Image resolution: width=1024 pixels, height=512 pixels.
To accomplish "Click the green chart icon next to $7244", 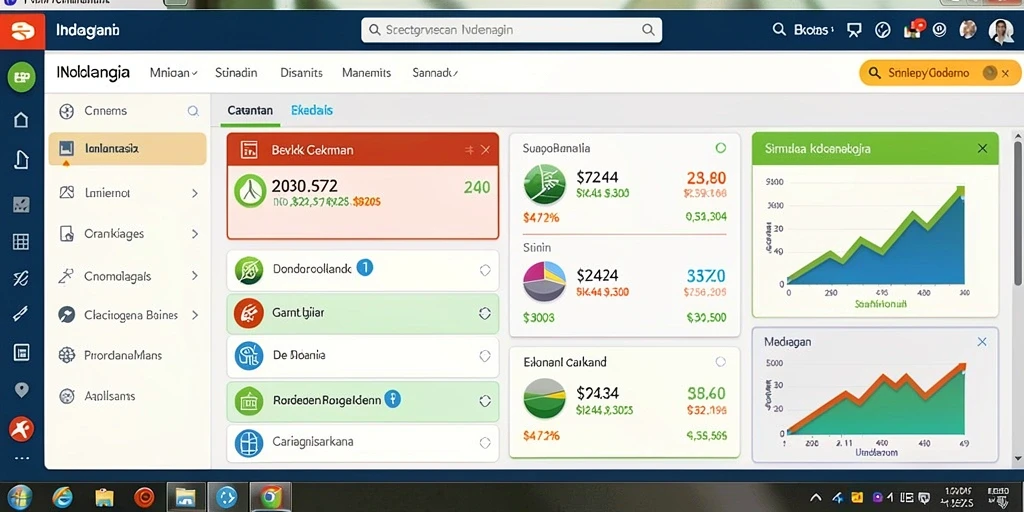I will pos(545,185).
